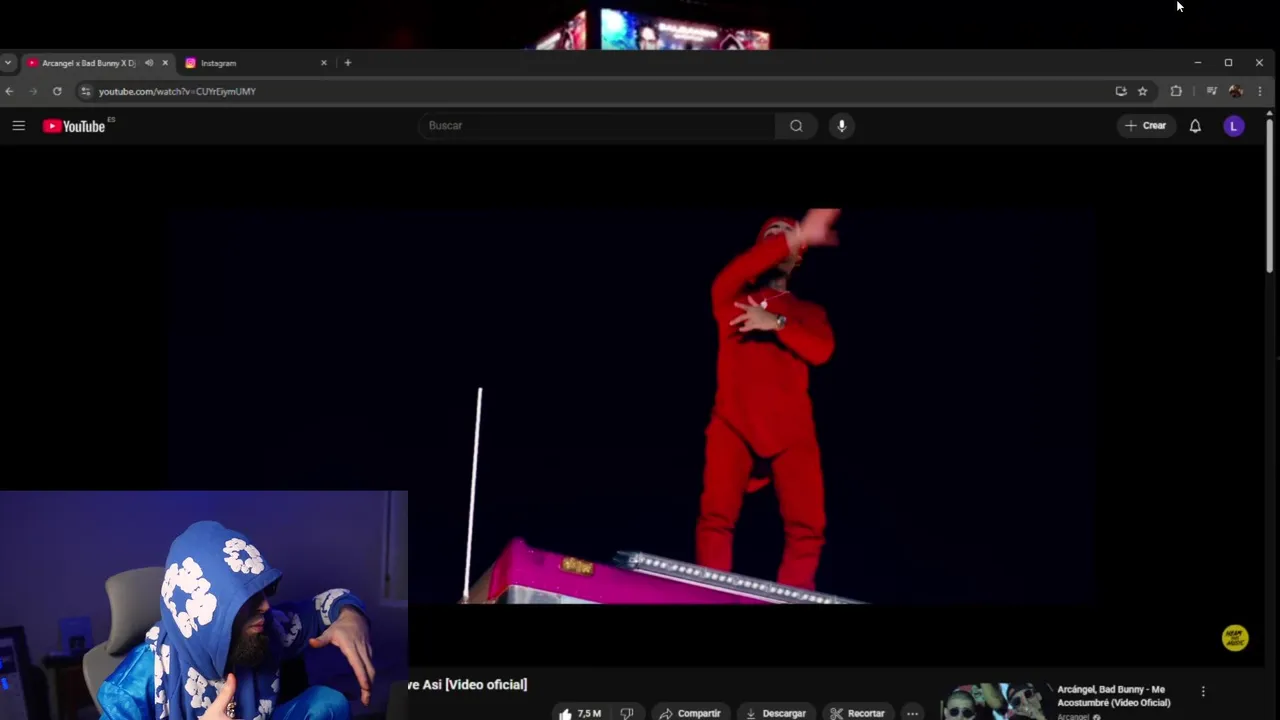The height and width of the screenshot is (720, 1280).
Task: View site information icon in address bar
Action: (x=86, y=91)
